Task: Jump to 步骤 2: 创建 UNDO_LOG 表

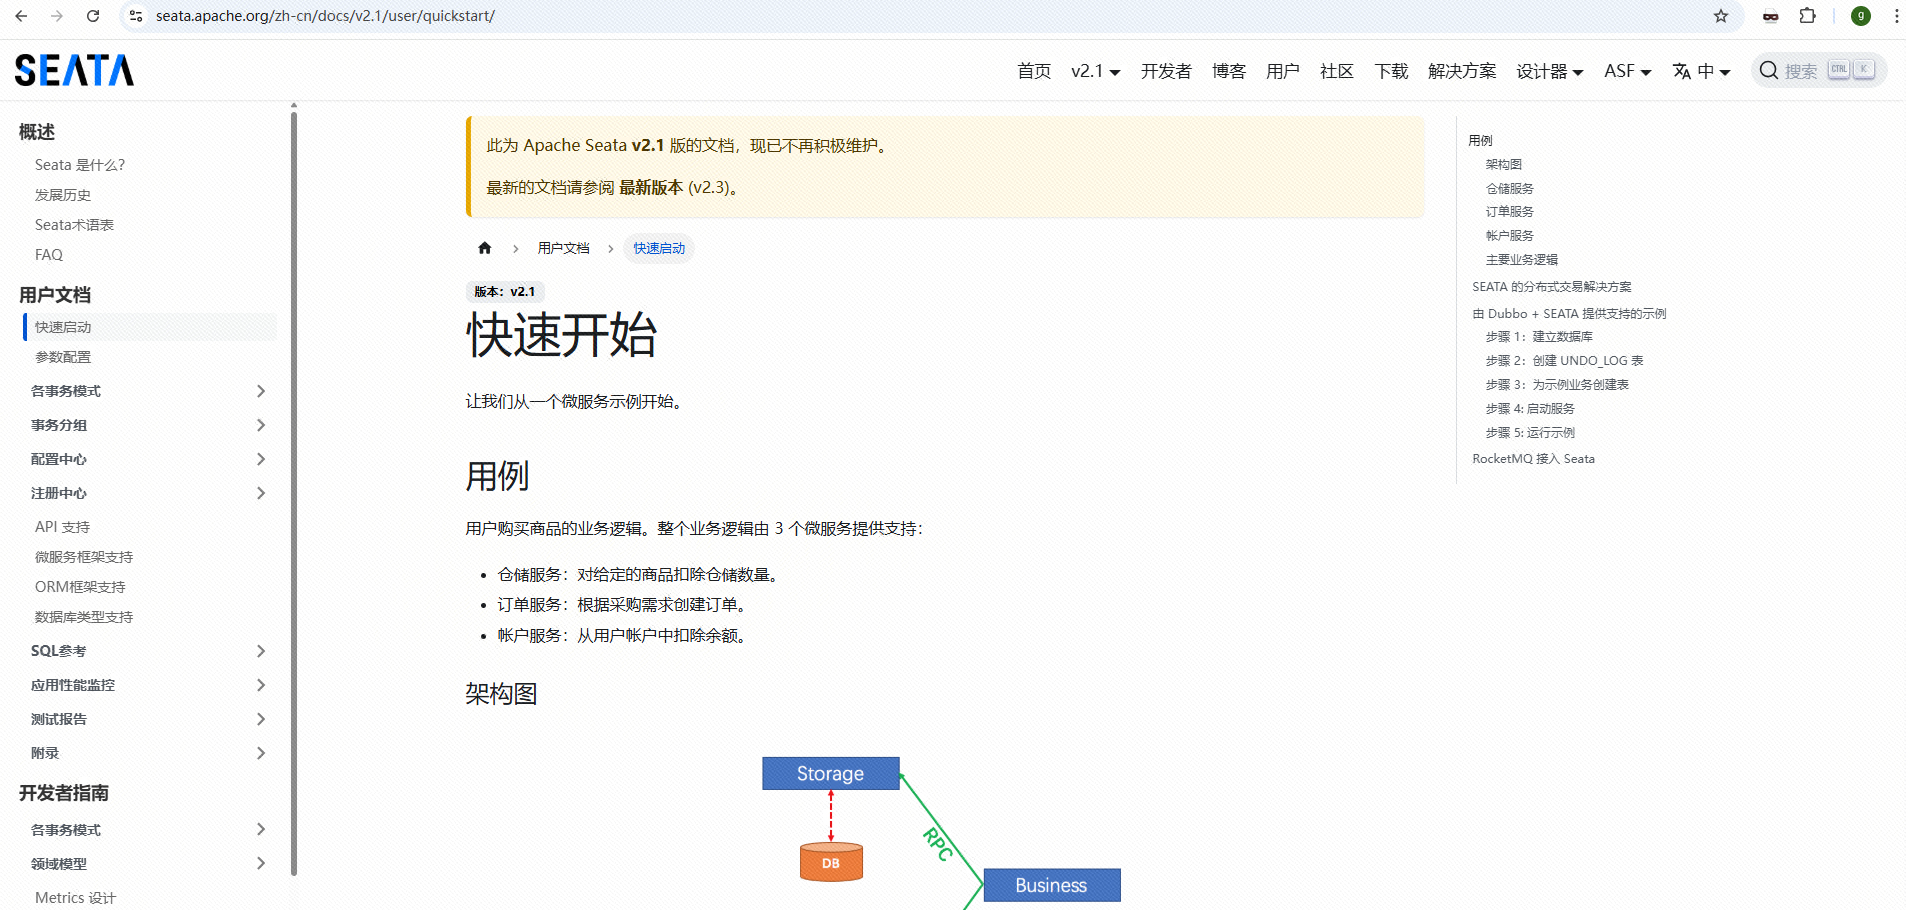Action: (1564, 361)
